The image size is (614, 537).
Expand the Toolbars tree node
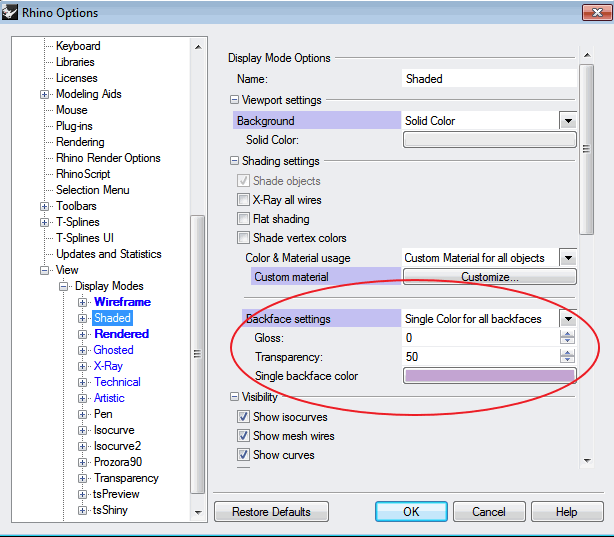pos(44,206)
